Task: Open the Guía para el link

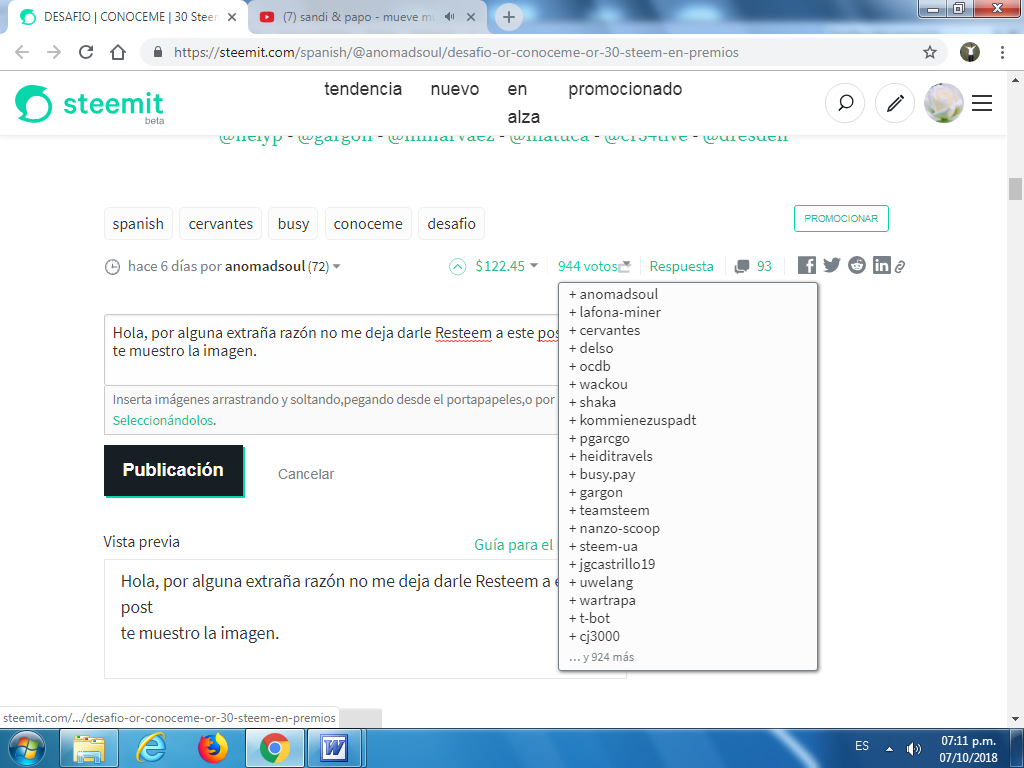Action: (513, 545)
